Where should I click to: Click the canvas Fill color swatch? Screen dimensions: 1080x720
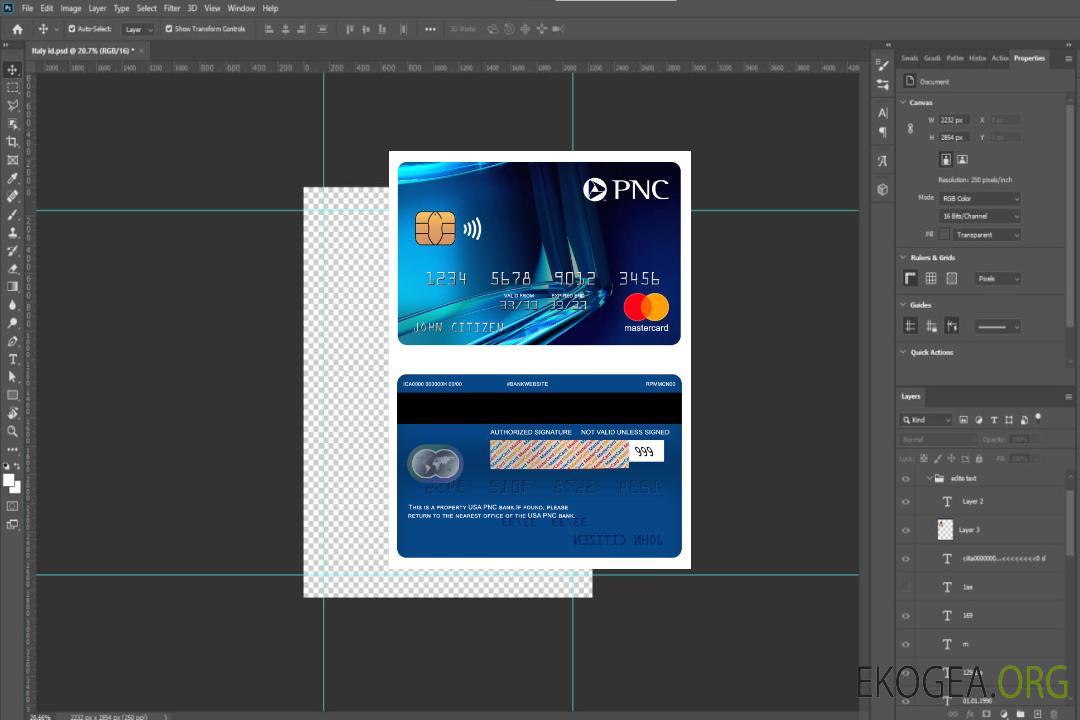pyautogui.click(x=944, y=235)
